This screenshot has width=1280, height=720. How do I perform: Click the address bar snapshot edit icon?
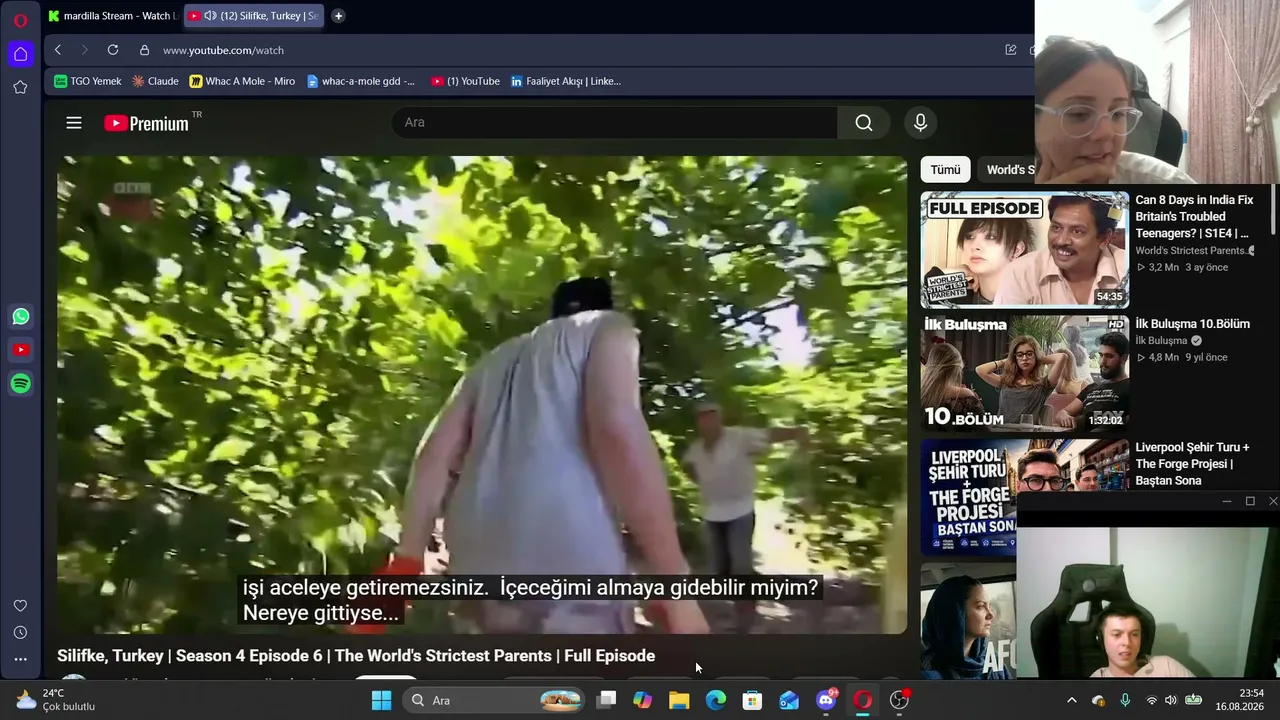point(1011,50)
